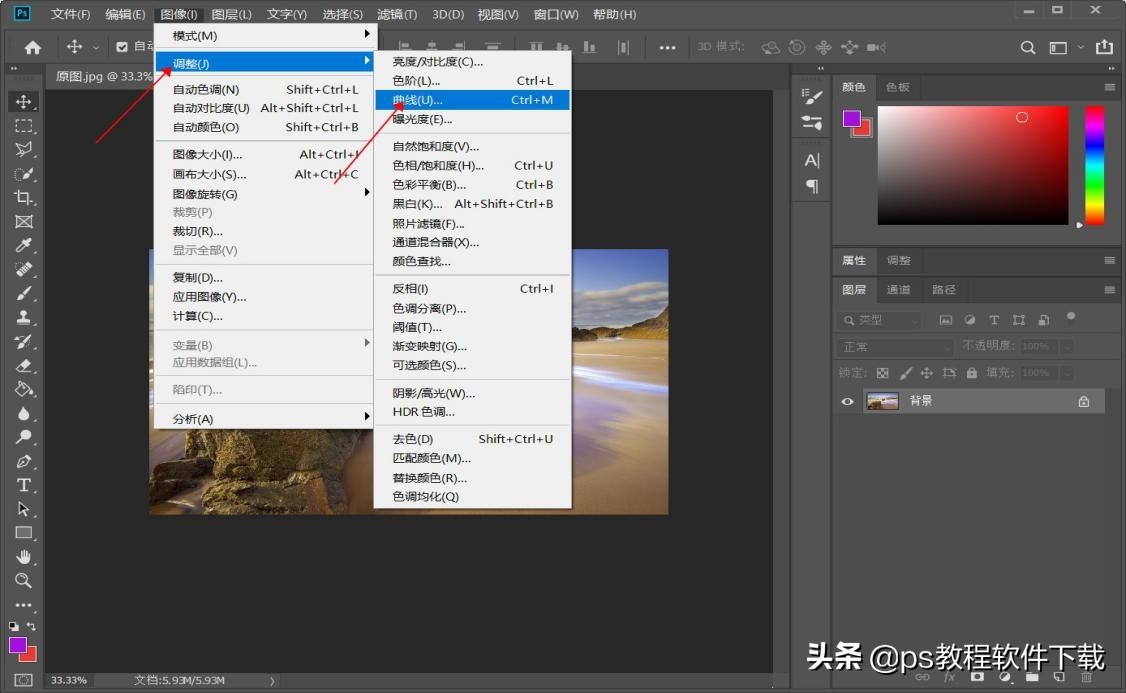
Task: Select the Paint Bucket tool
Action: click(x=24, y=389)
